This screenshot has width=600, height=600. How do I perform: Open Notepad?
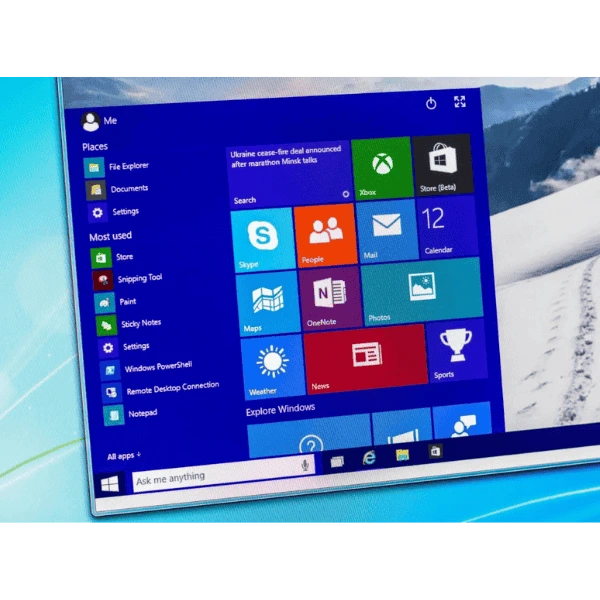130,415
